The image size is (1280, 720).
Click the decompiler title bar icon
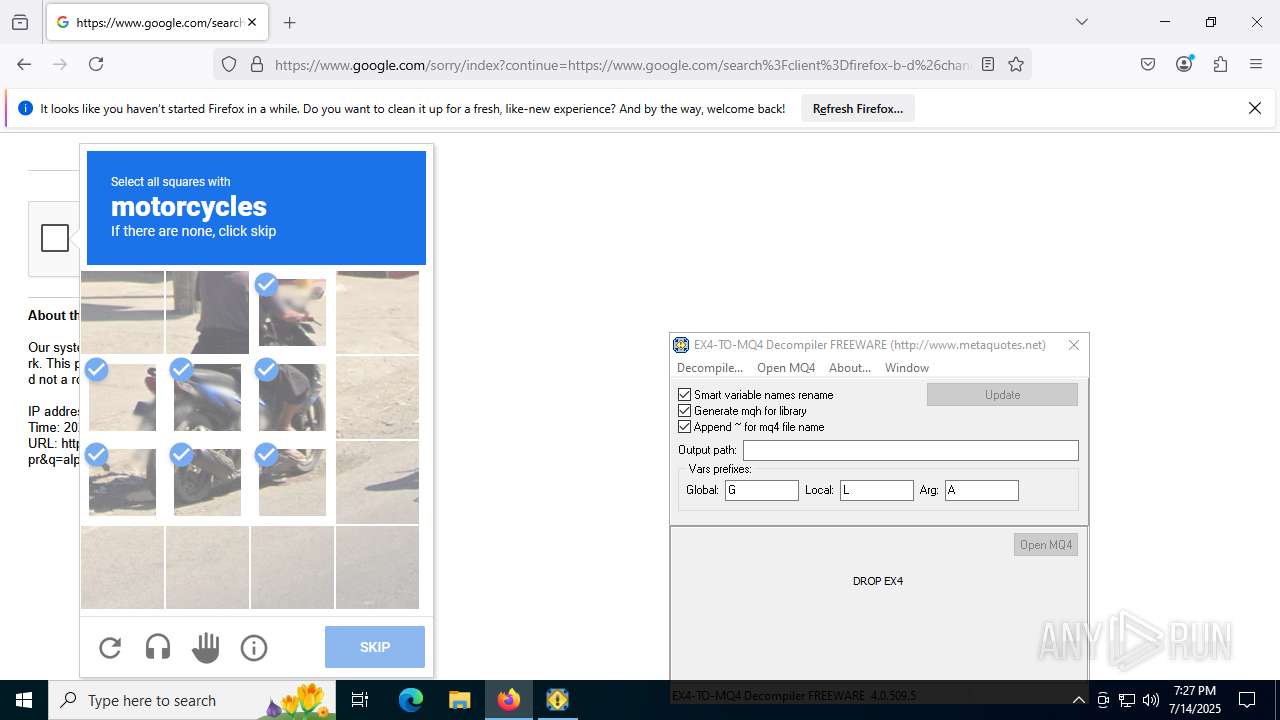681,345
